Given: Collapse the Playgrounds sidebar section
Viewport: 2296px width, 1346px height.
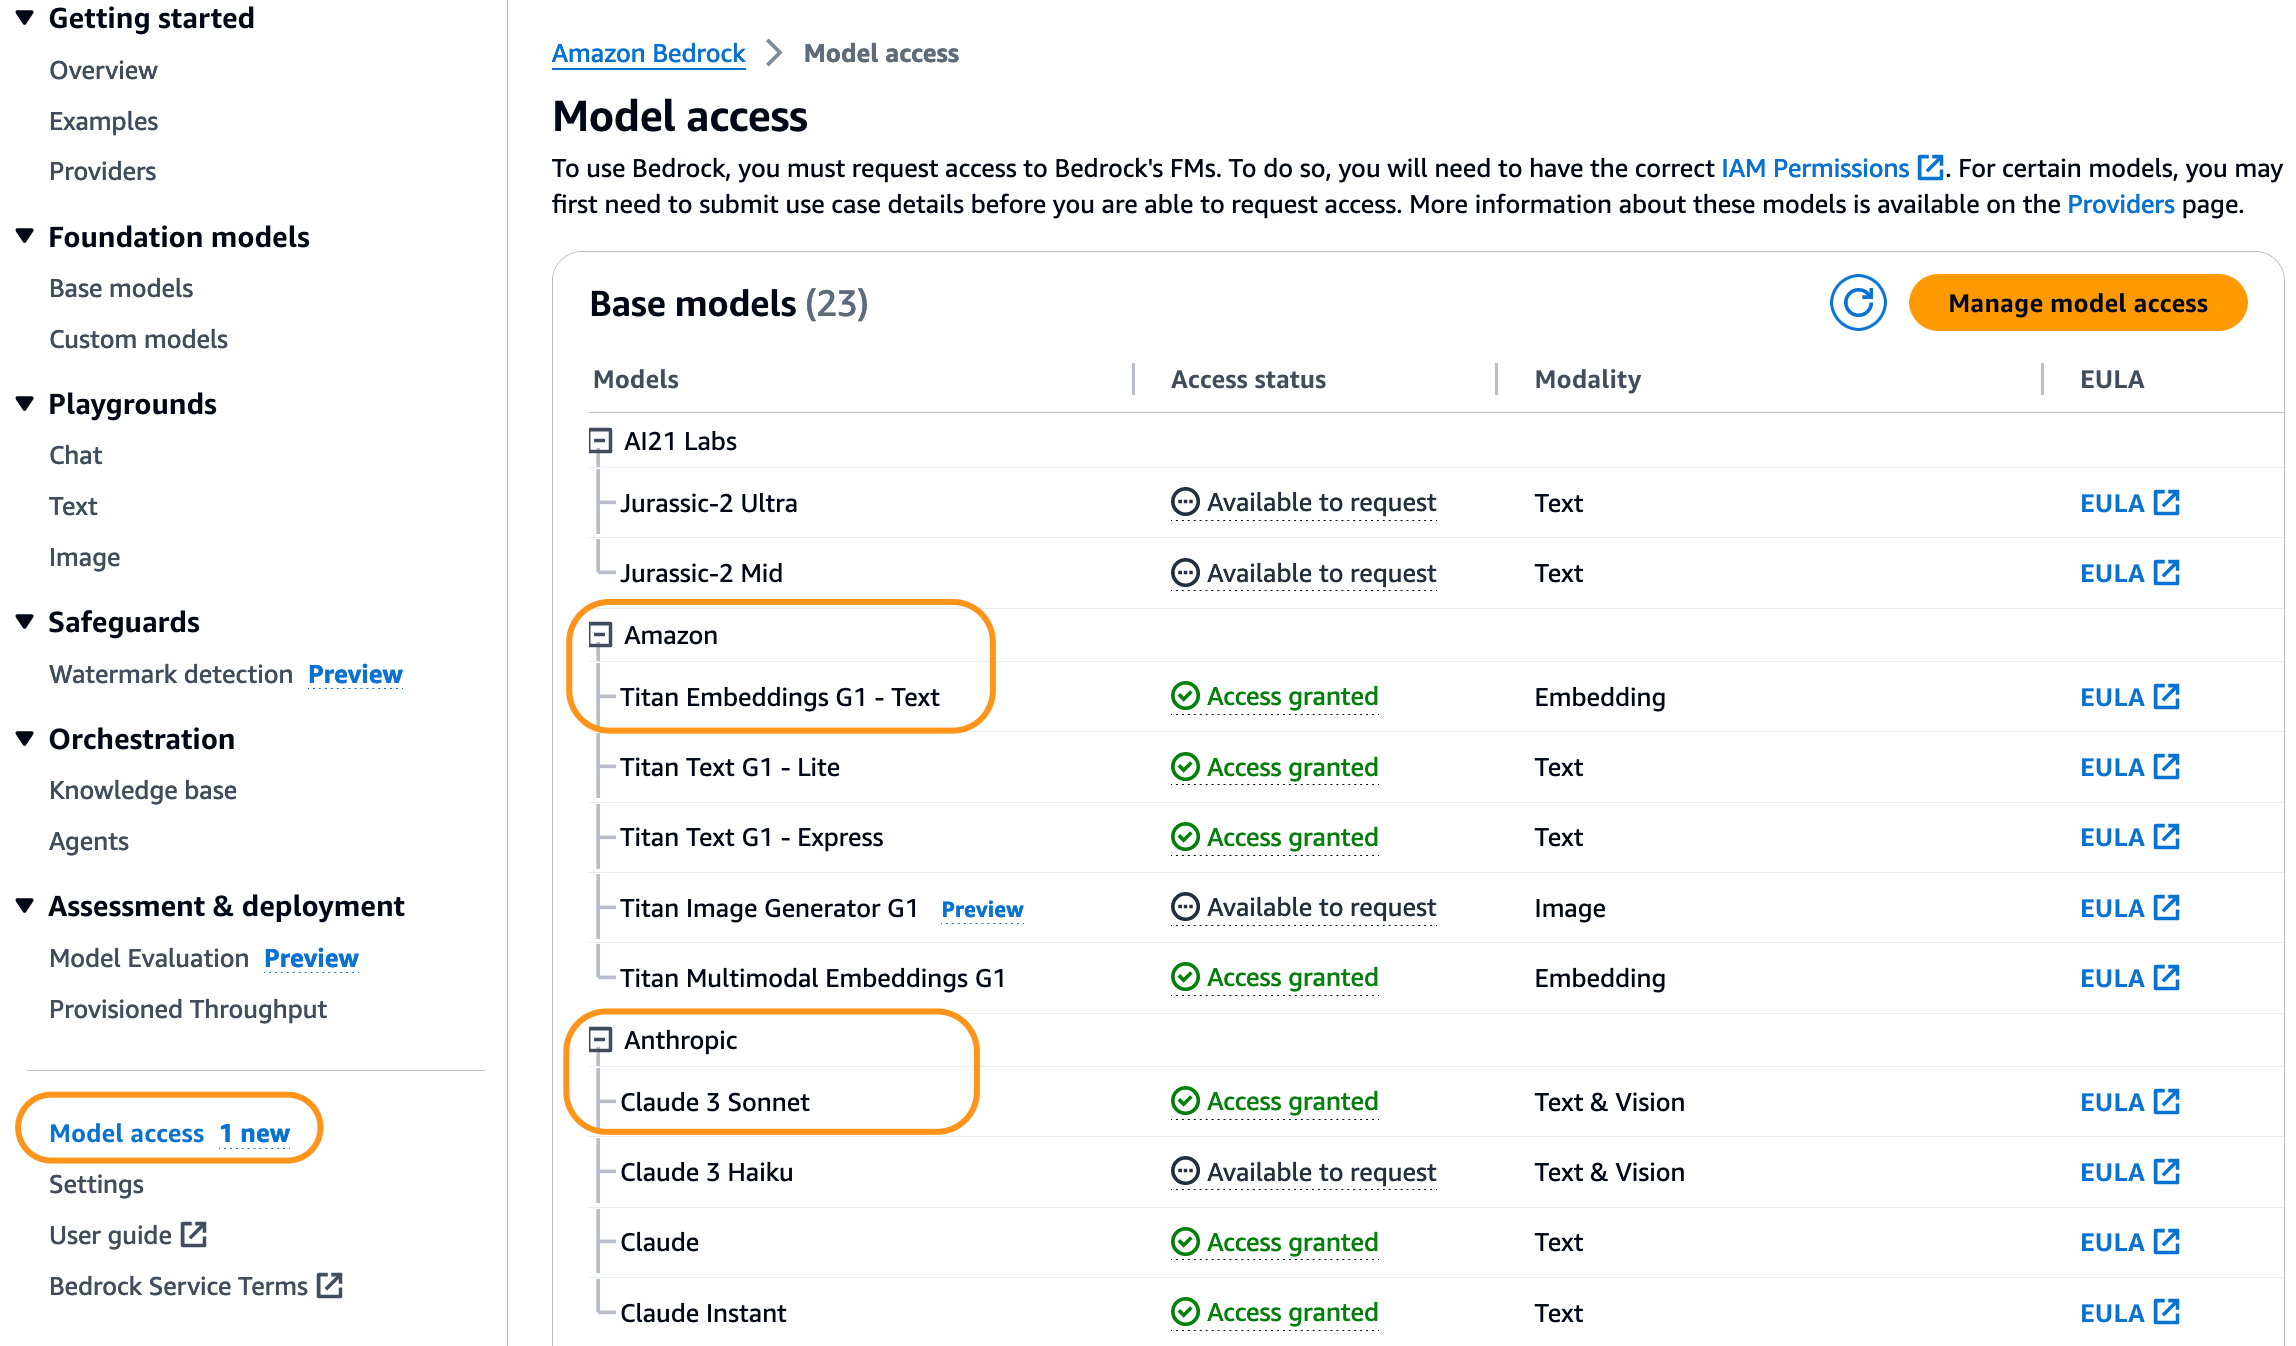Looking at the screenshot, I should pyautogui.click(x=26, y=404).
